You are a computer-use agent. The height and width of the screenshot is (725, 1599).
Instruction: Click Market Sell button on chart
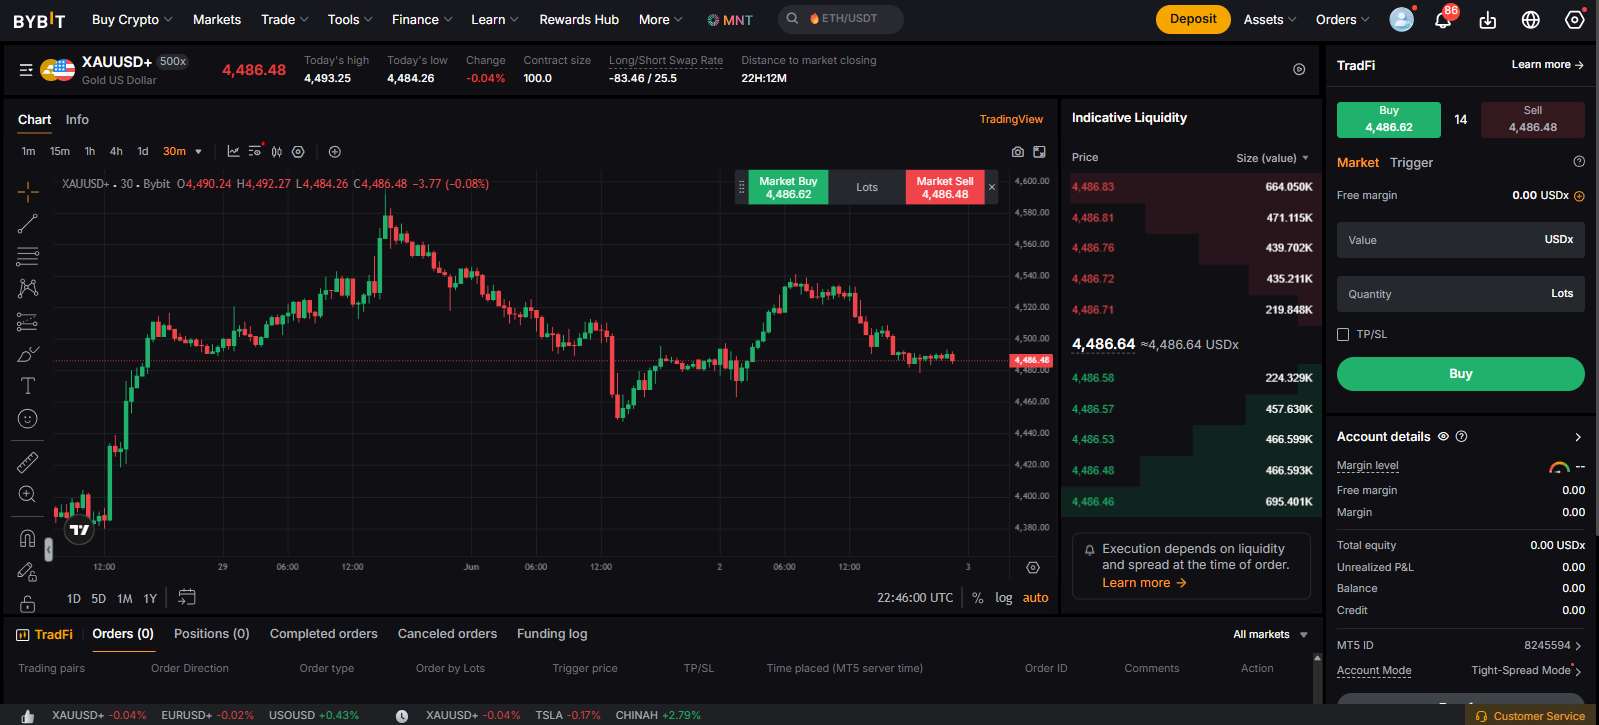[x=945, y=187]
